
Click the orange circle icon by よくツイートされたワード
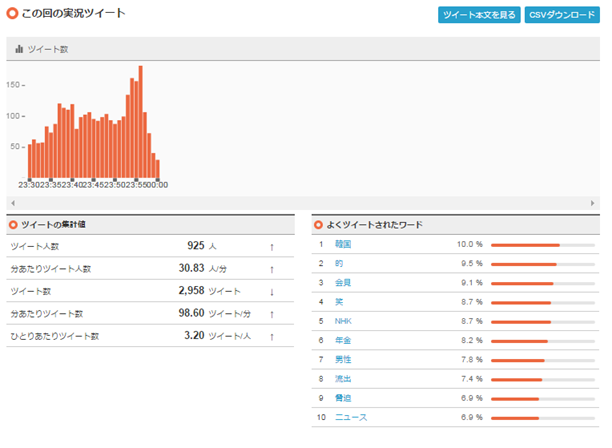coord(318,225)
